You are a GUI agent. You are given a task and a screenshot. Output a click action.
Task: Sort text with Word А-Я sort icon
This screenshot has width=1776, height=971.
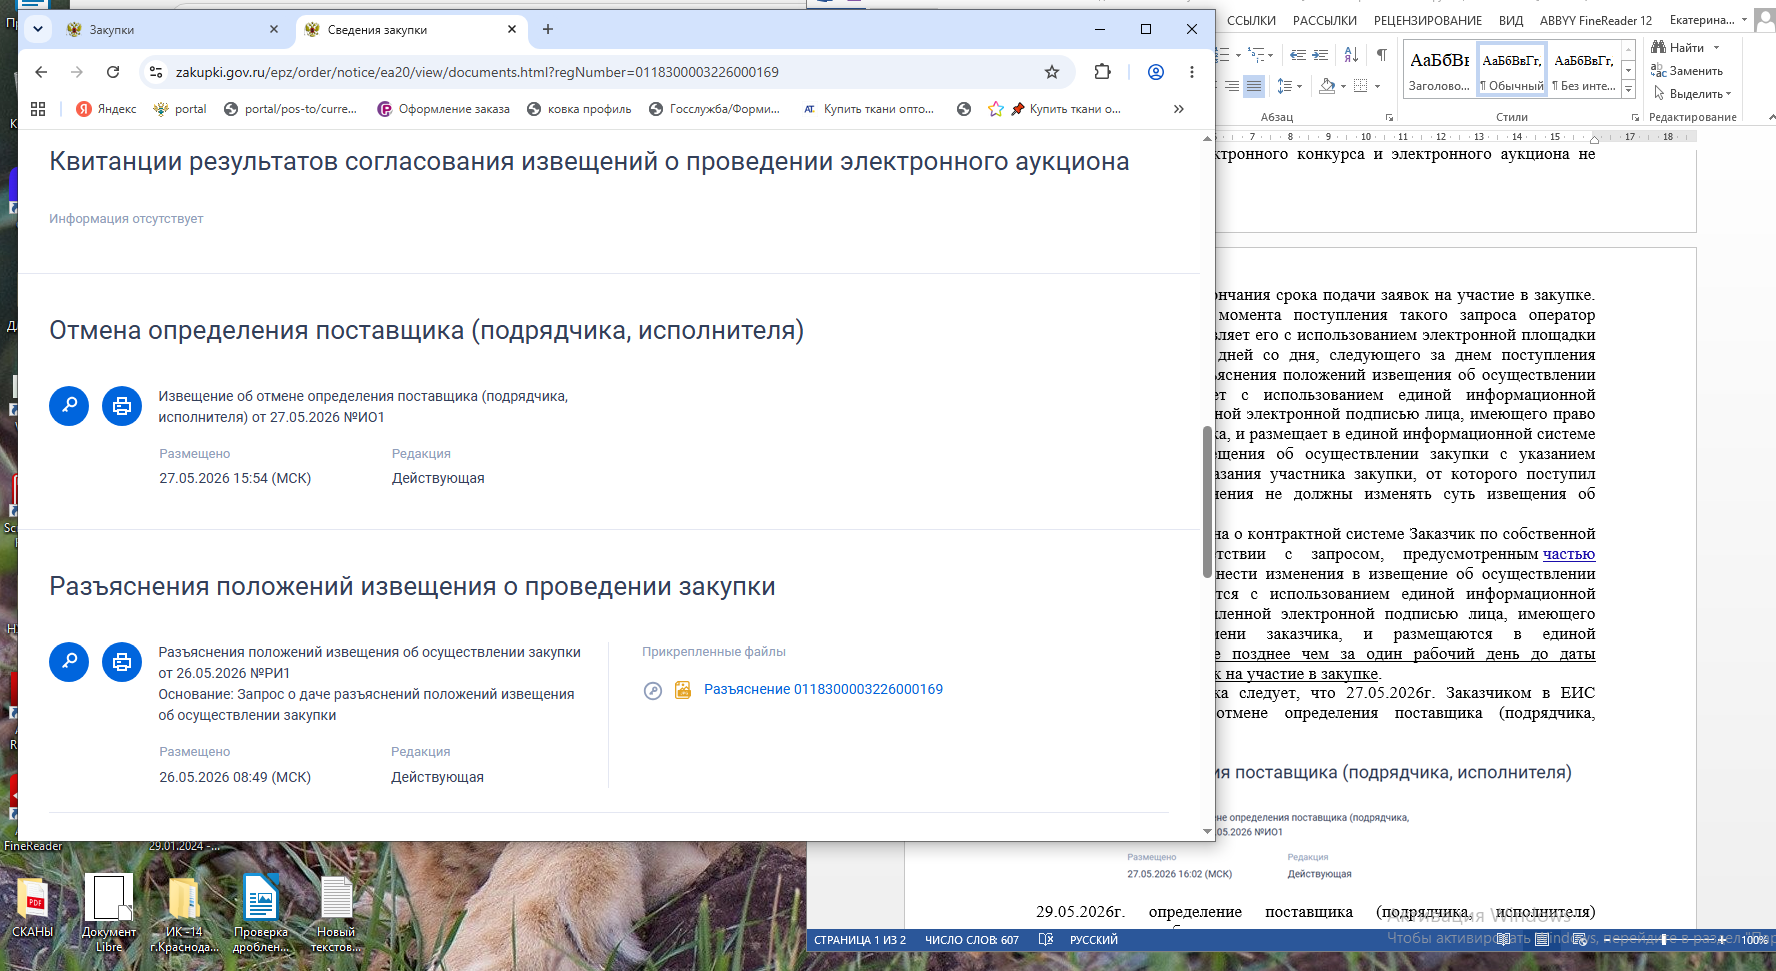coord(1351,55)
